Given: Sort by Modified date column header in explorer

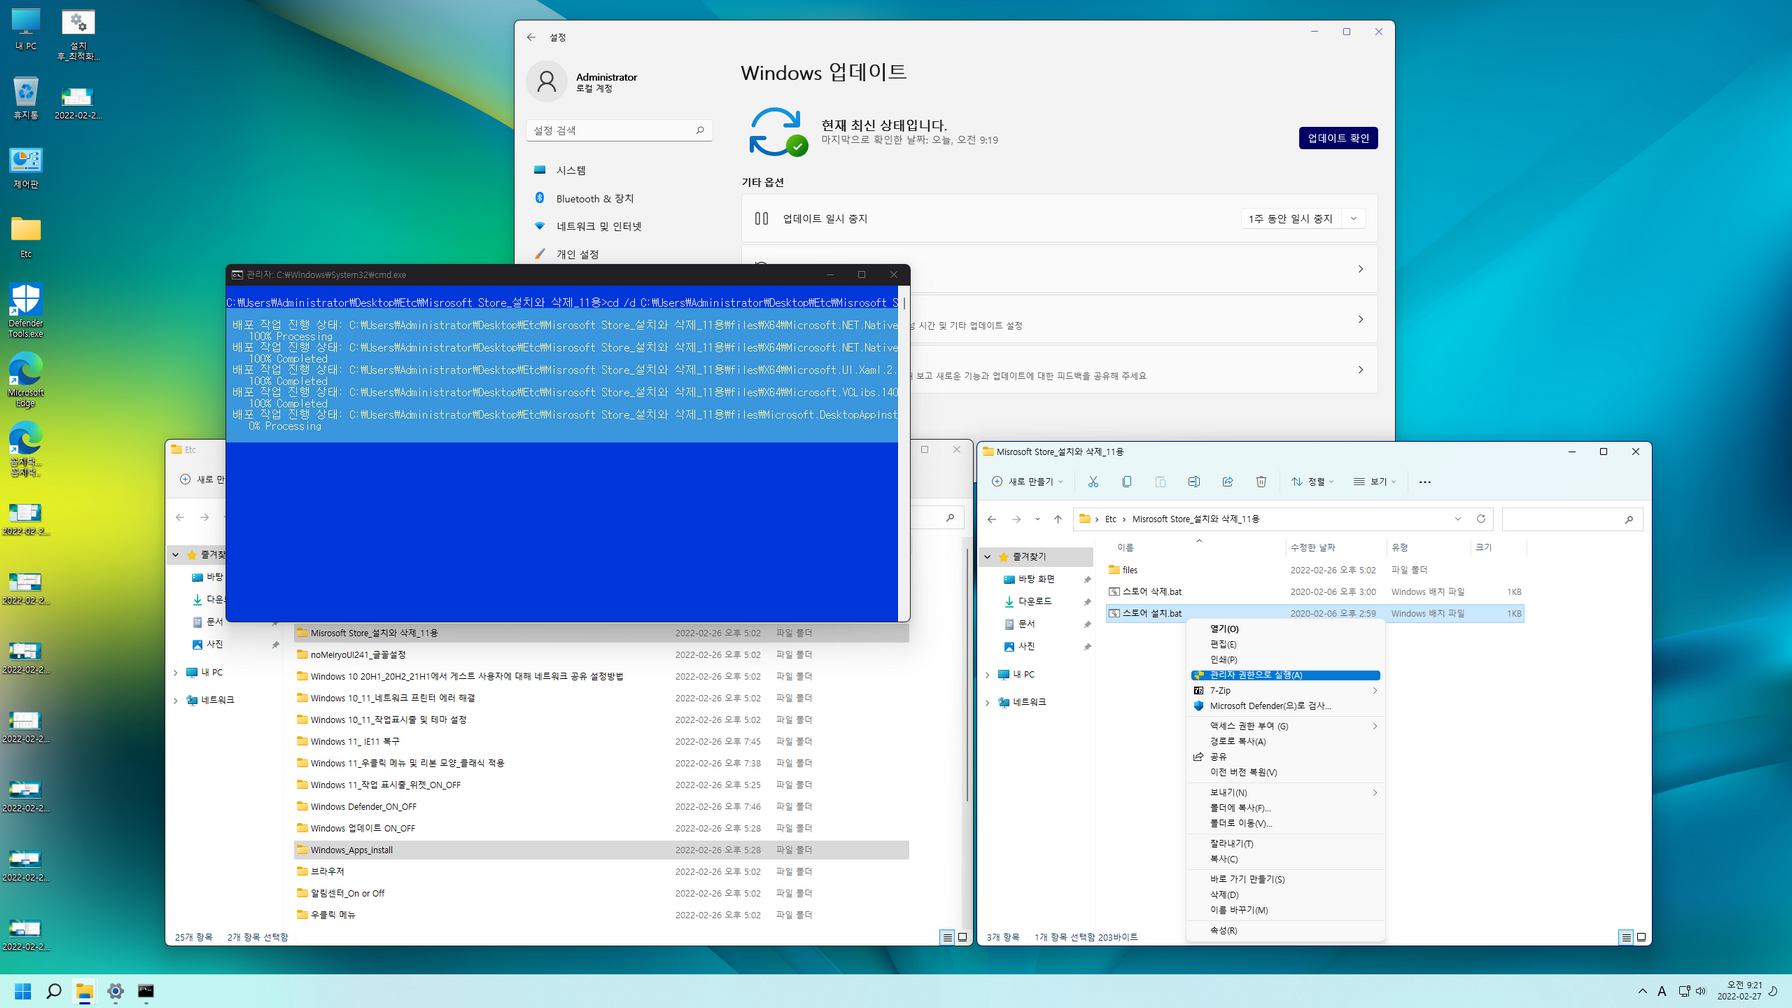Looking at the screenshot, I should pyautogui.click(x=1335, y=547).
